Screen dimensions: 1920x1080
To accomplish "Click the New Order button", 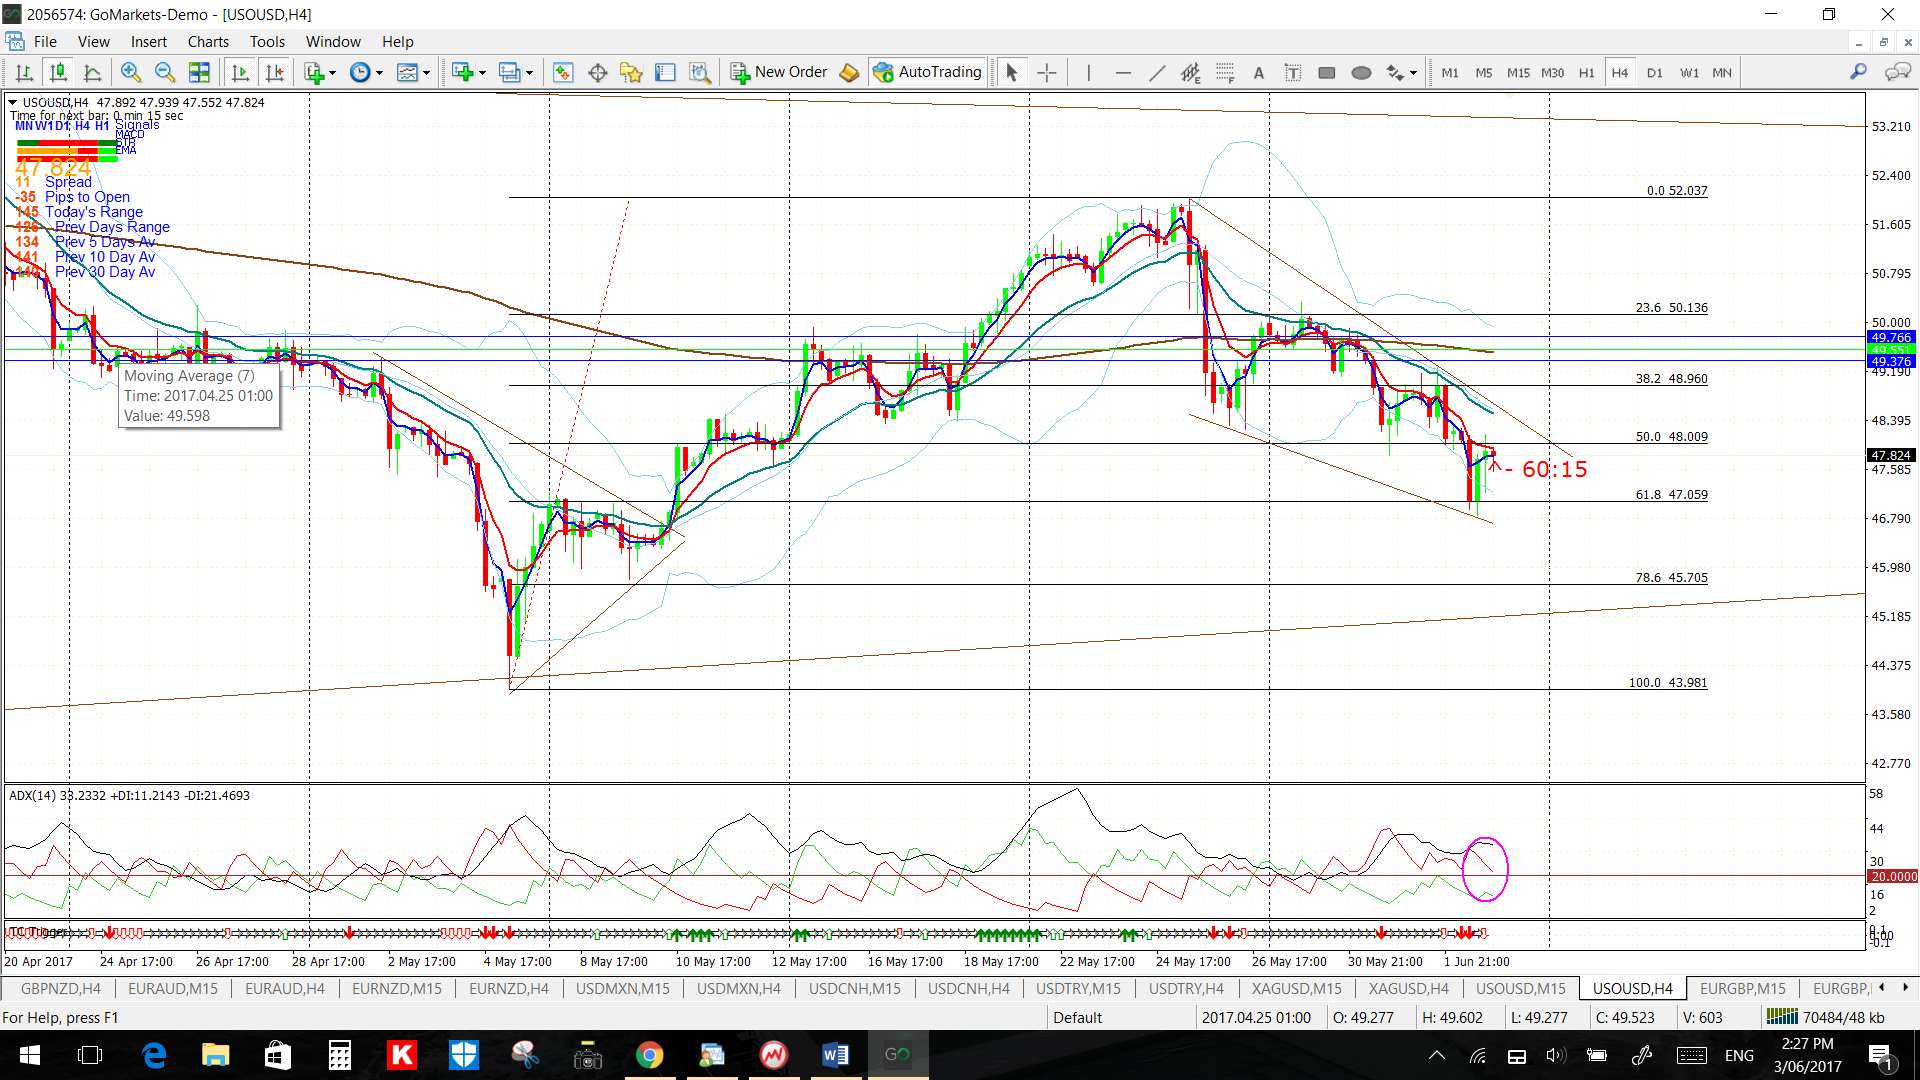I will [778, 72].
